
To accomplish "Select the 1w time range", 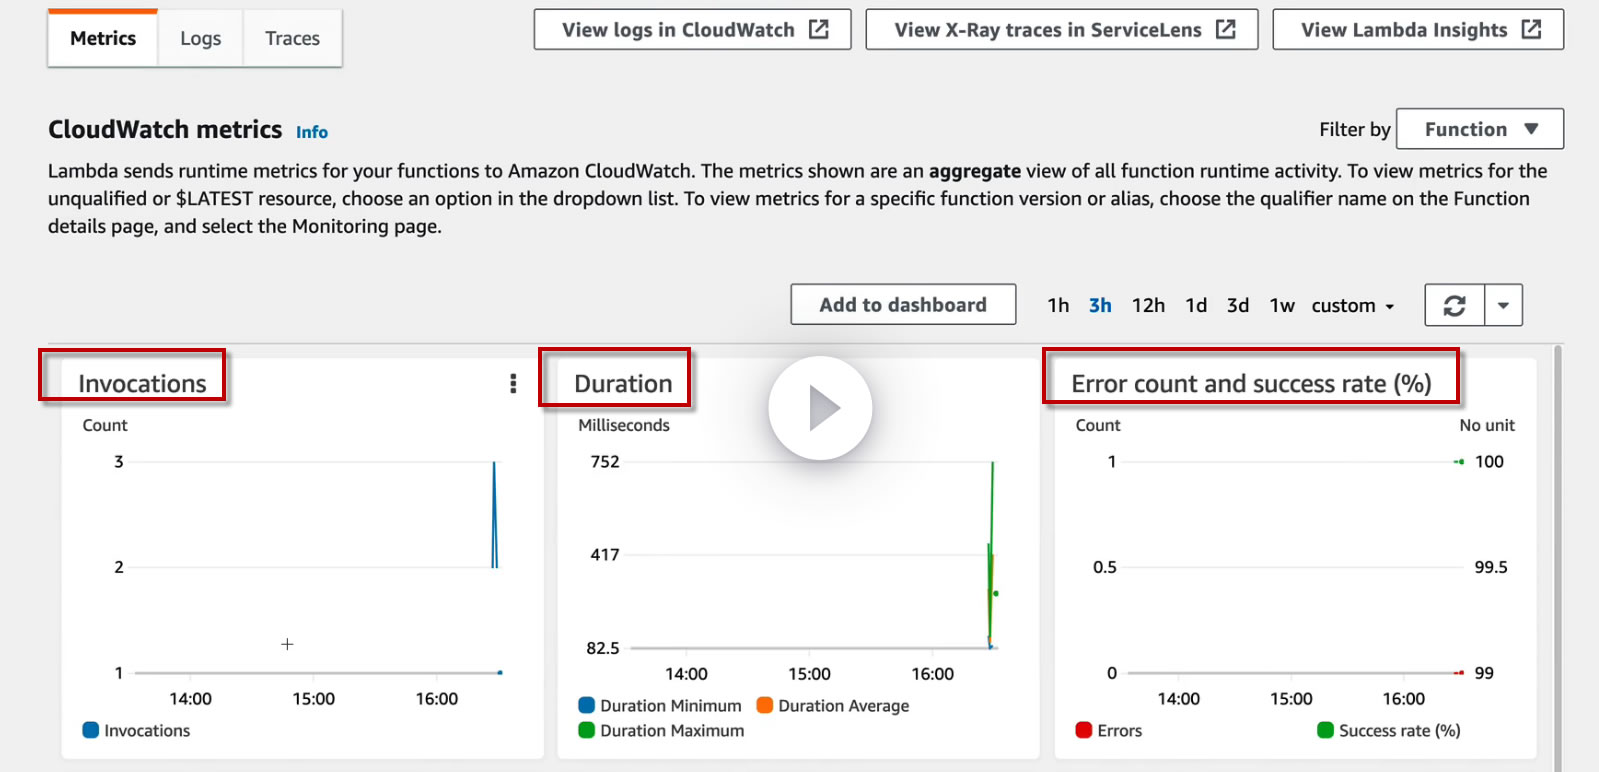I will tap(1282, 305).
